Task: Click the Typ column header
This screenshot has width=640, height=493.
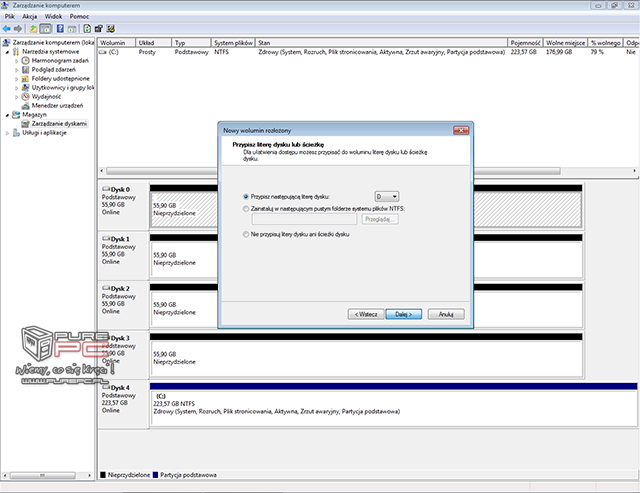Action: (191, 42)
